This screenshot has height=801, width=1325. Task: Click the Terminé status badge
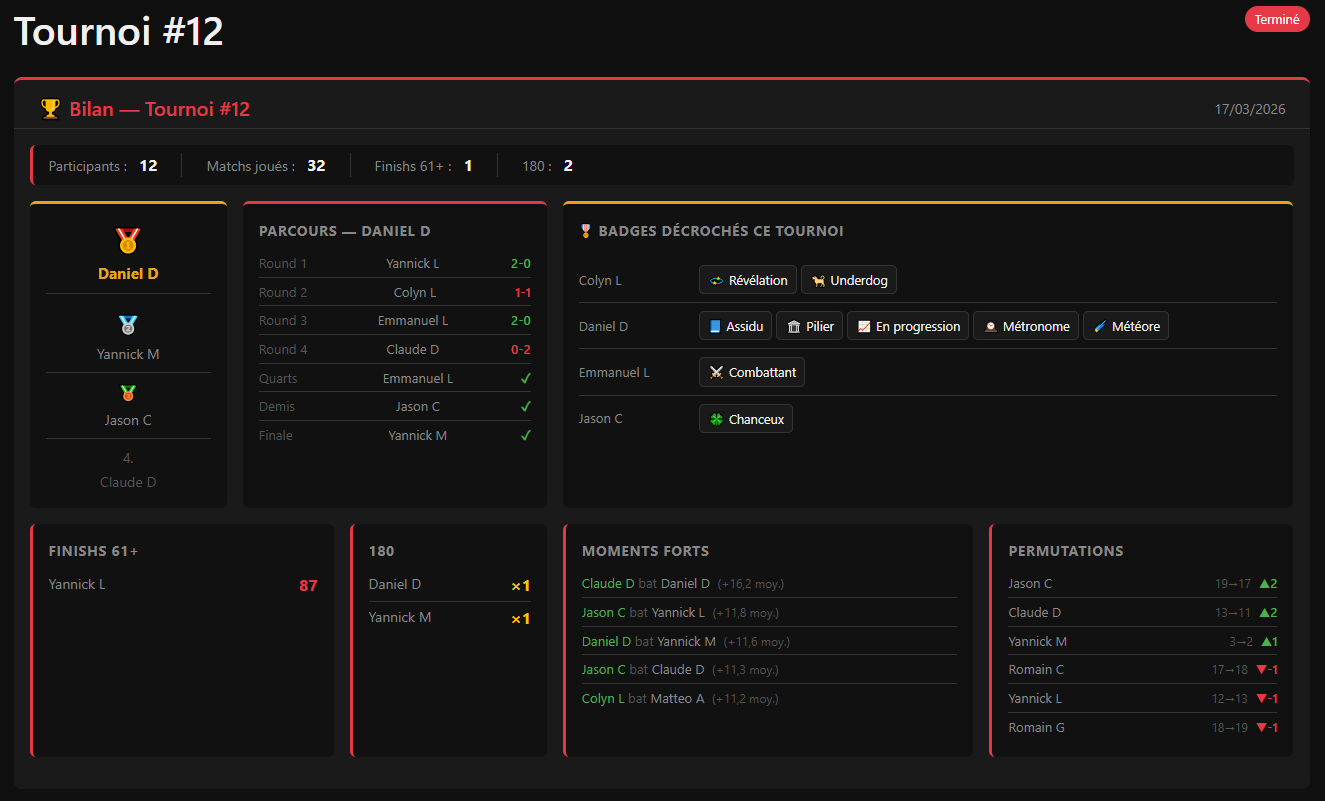1276,19
